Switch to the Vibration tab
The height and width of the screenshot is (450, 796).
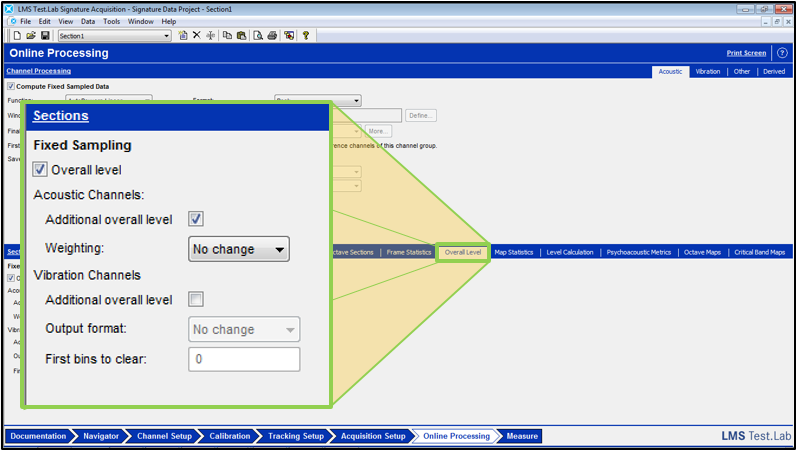[x=708, y=72]
